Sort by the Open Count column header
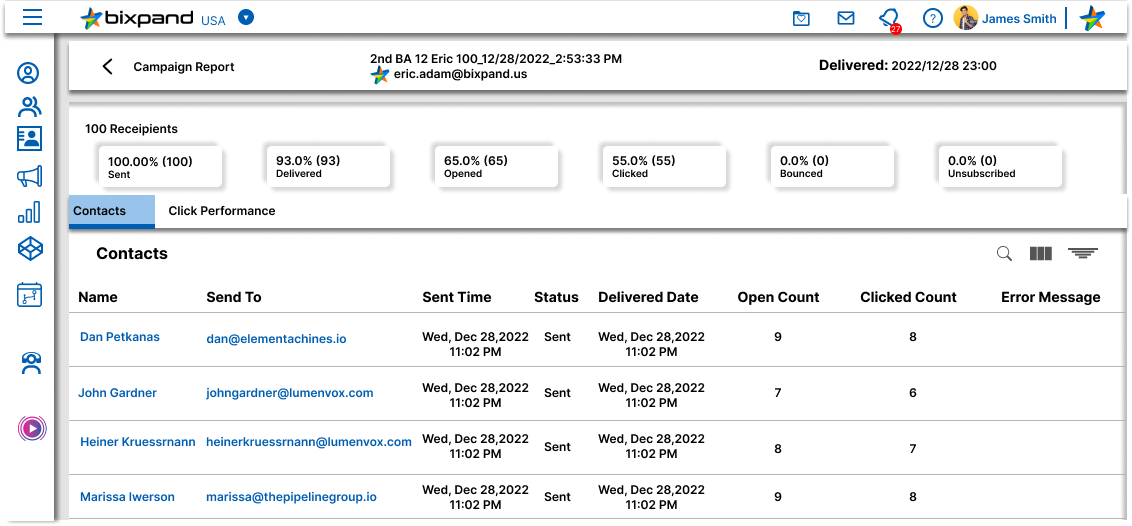 pos(778,297)
